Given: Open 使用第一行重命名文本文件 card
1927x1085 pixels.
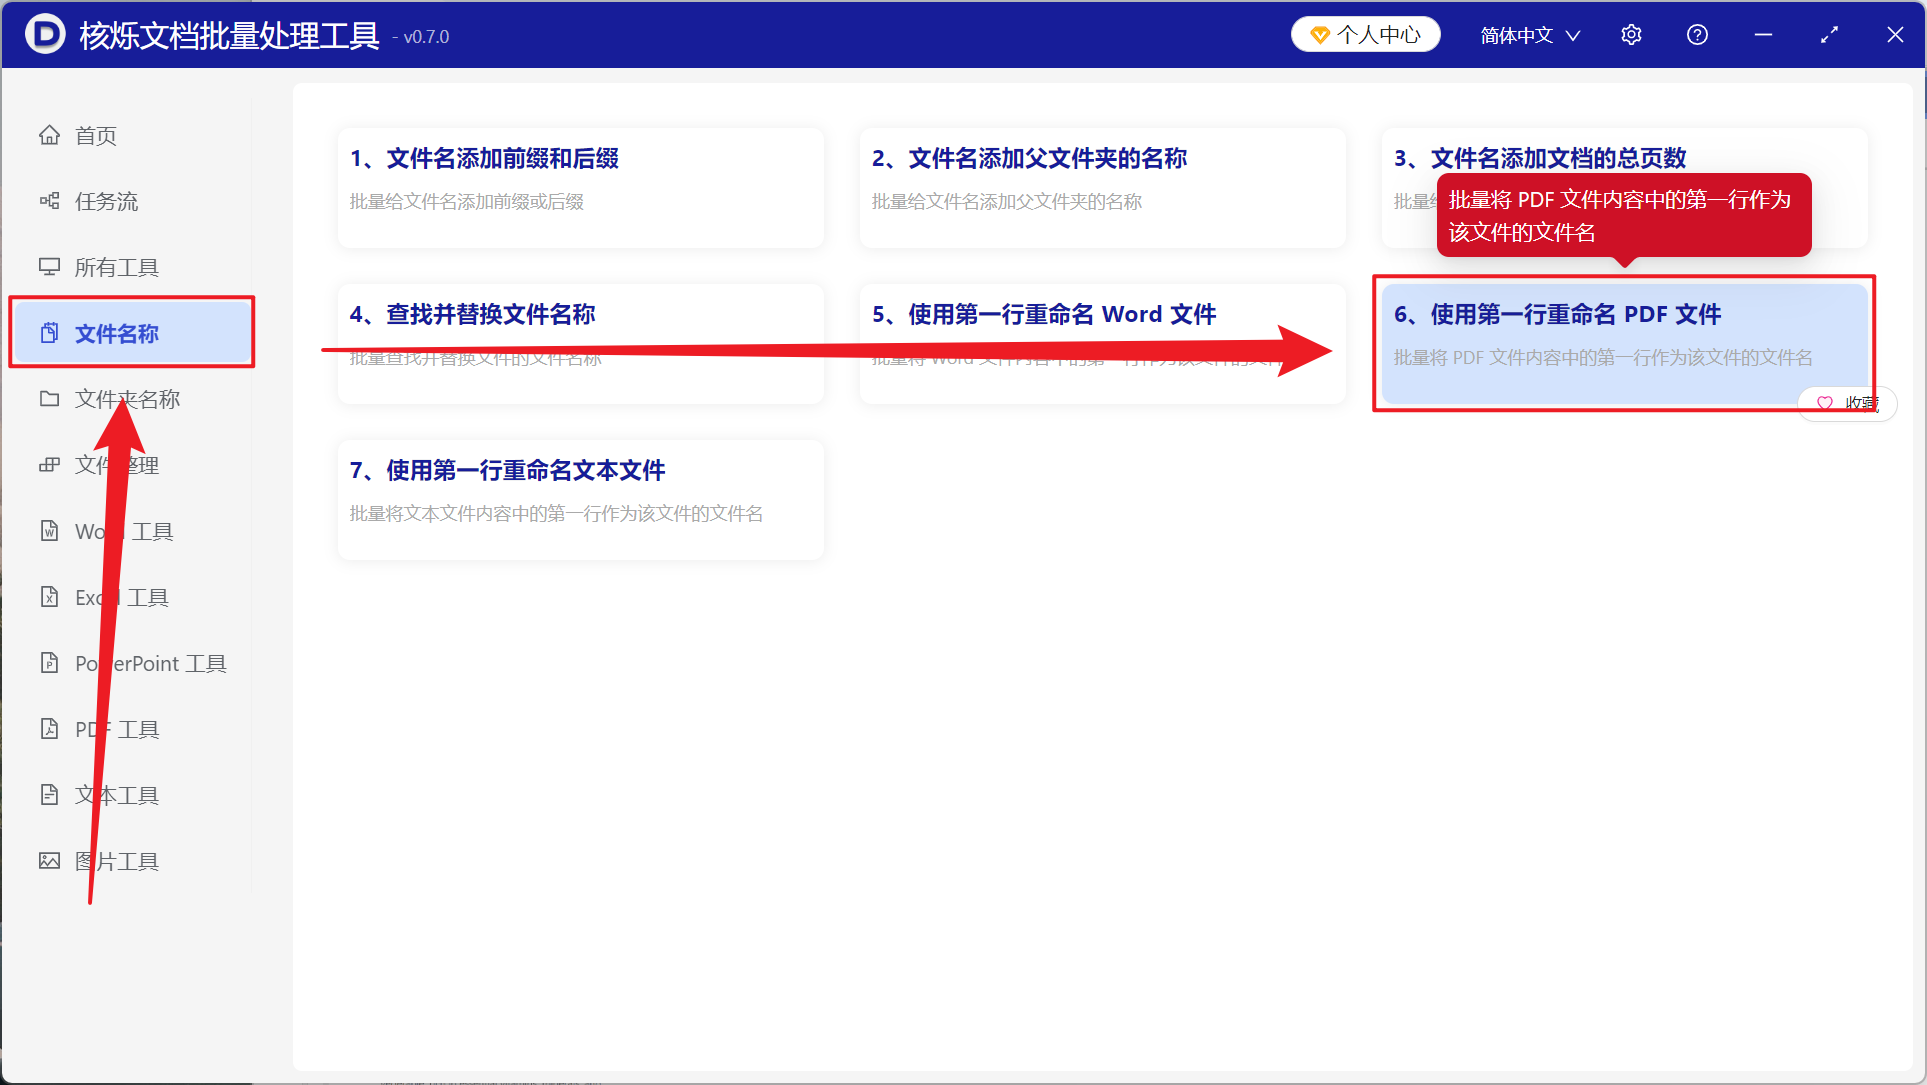Looking at the screenshot, I should (x=581, y=499).
